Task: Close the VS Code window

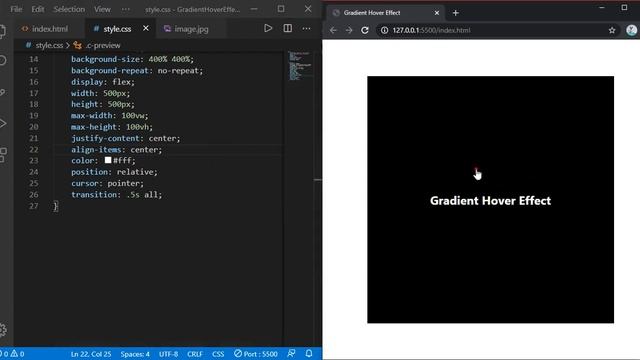Action: [308, 9]
